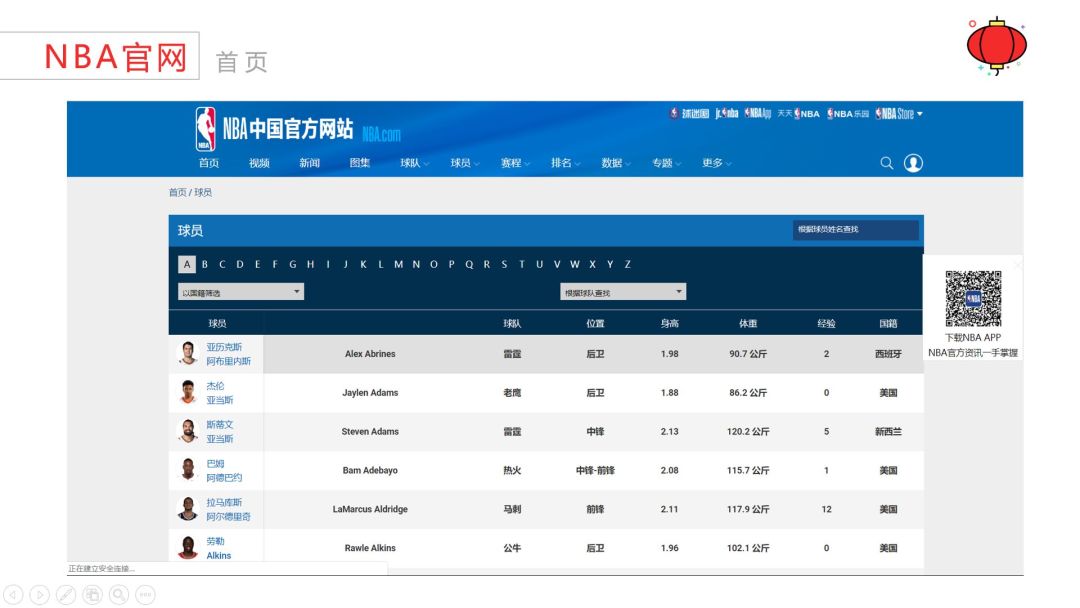Image resolution: width=1080 pixels, height=608 pixels.
Task: Expand the NBA Store dropdown arrow
Action: (x=919, y=113)
